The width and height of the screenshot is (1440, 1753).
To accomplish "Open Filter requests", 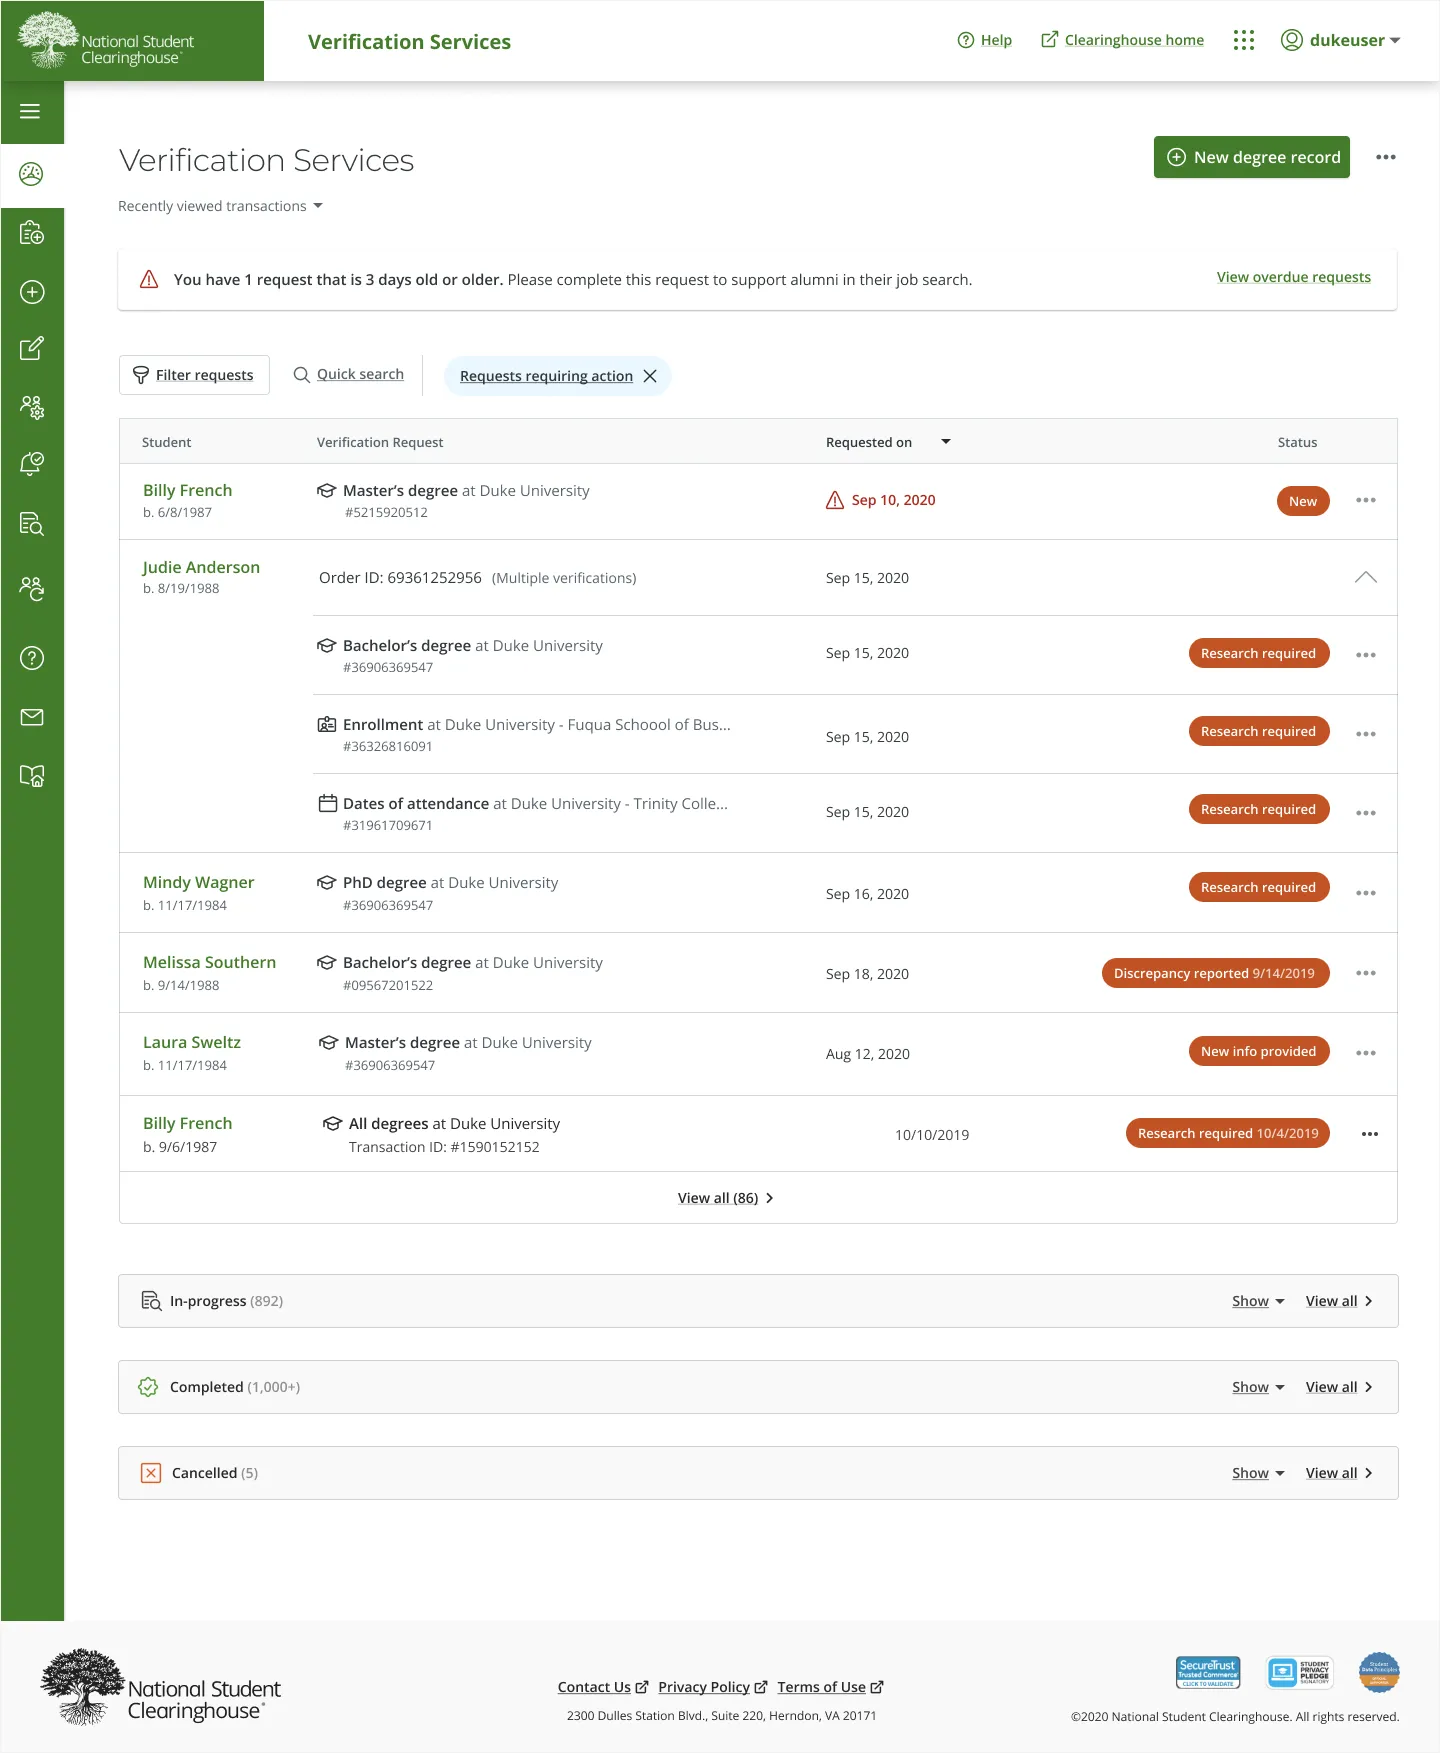I will click(x=194, y=375).
